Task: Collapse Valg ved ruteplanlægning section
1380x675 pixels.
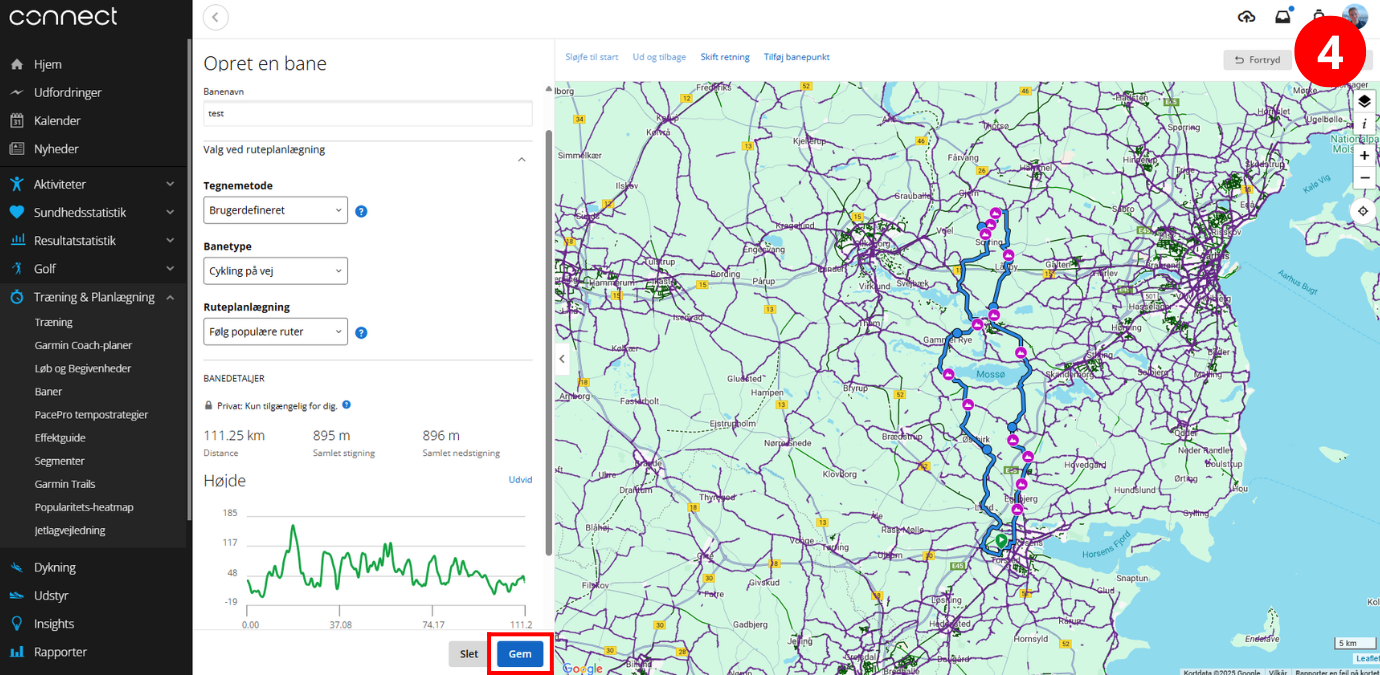Action: pos(521,159)
